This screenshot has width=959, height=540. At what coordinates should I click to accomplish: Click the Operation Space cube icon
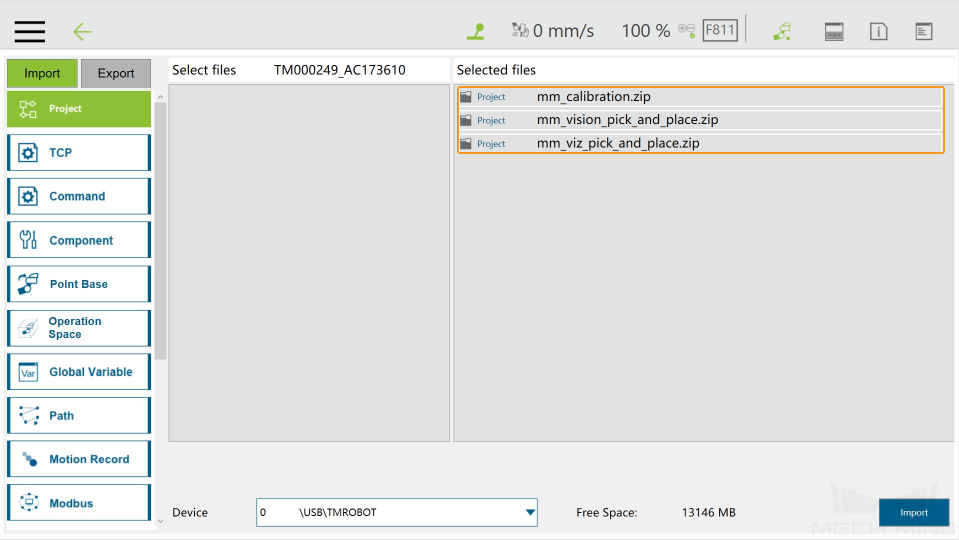click(28, 328)
